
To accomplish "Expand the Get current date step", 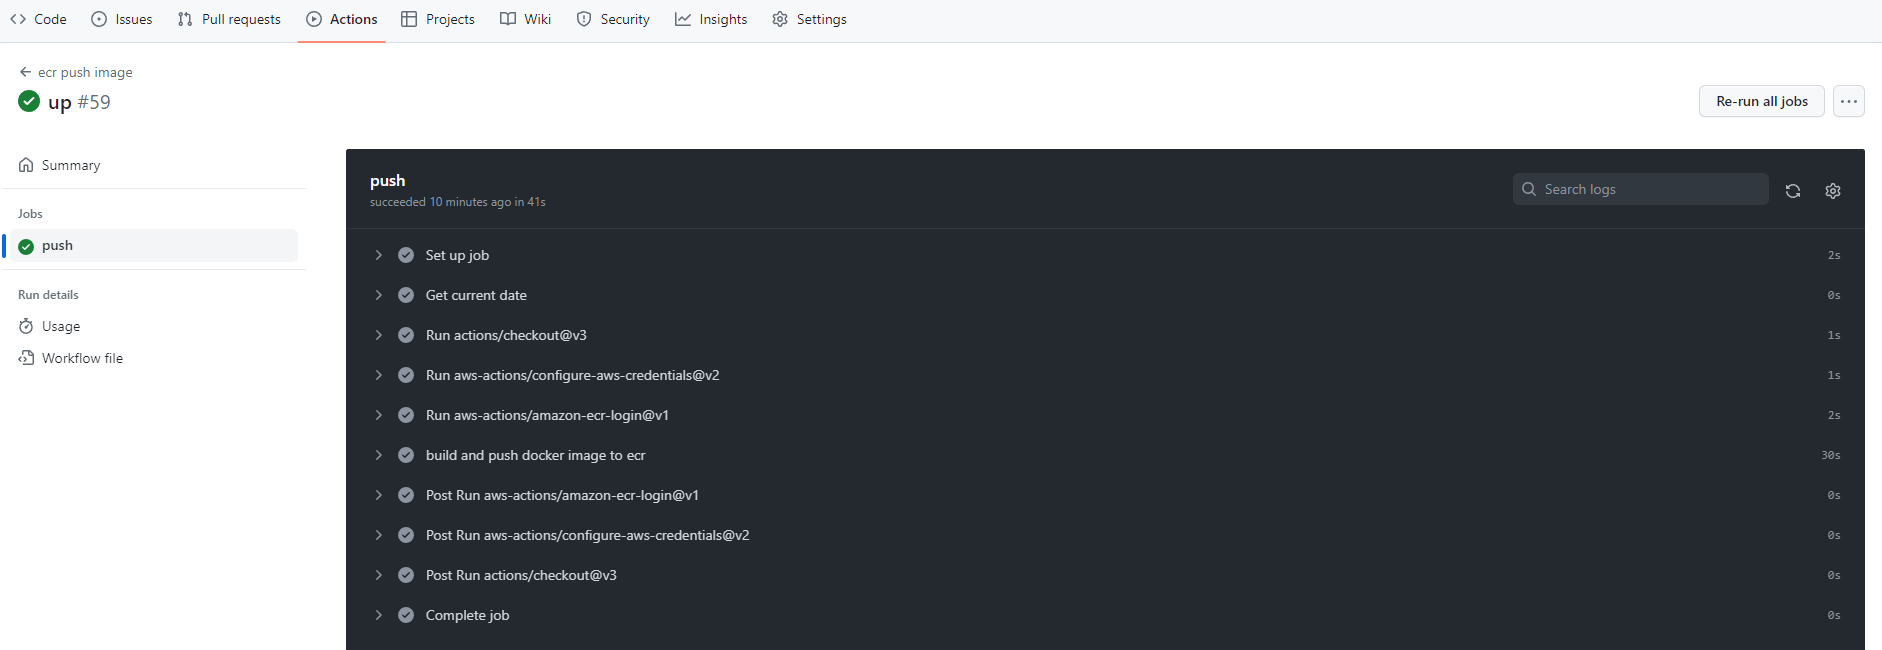I will [379, 295].
